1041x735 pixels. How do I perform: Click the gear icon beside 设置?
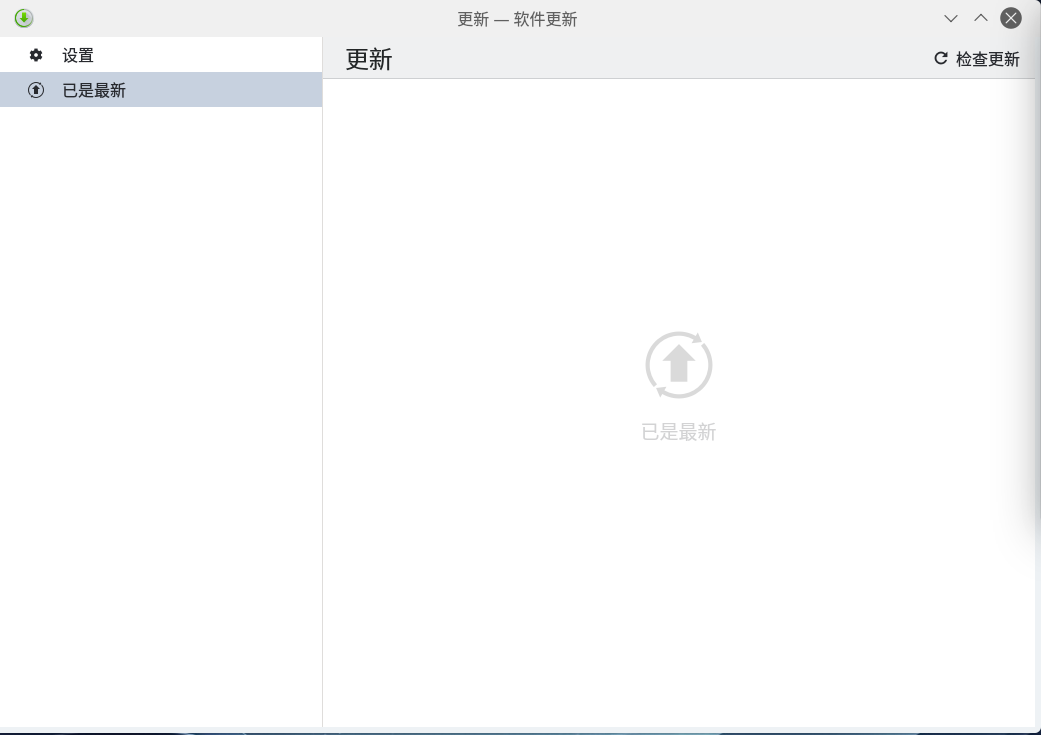(36, 56)
